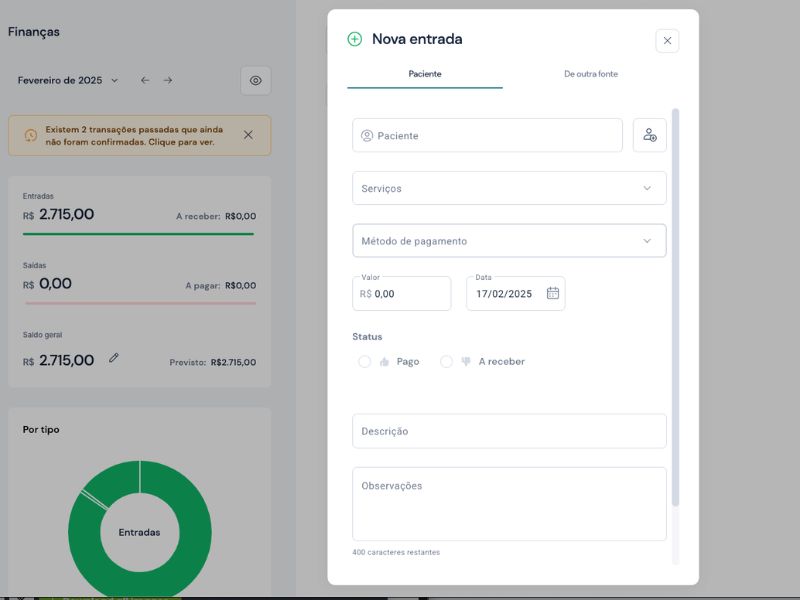800x600 pixels.
Task: Select the A receber status radio button
Action: coord(447,362)
